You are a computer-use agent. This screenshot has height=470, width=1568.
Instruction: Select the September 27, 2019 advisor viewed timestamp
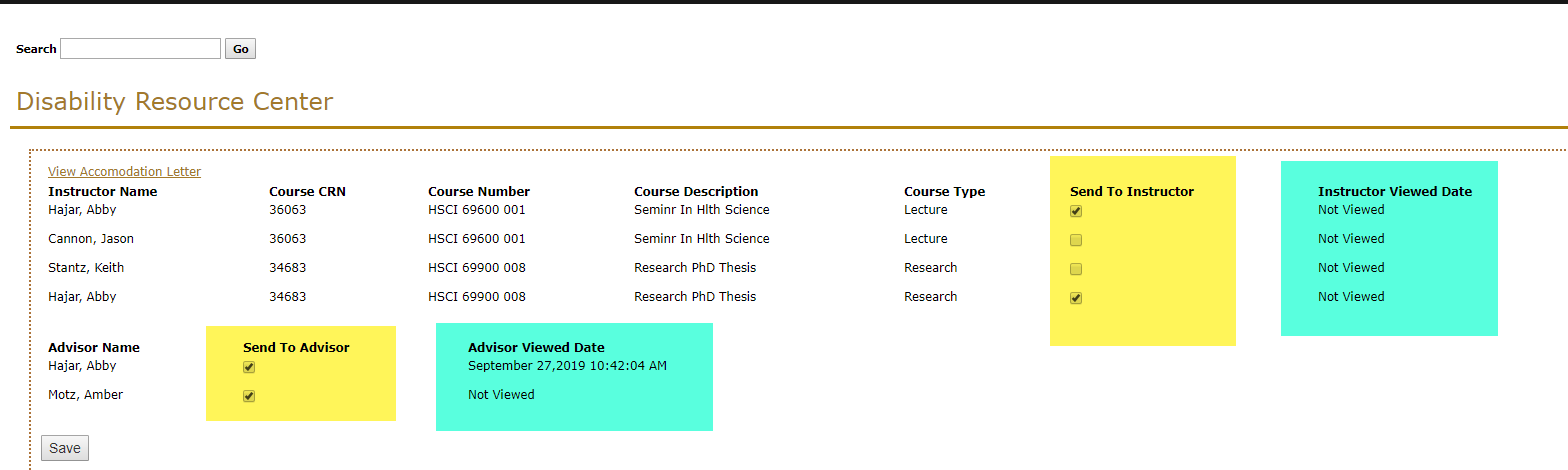pyautogui.click(x=567, y=366)
